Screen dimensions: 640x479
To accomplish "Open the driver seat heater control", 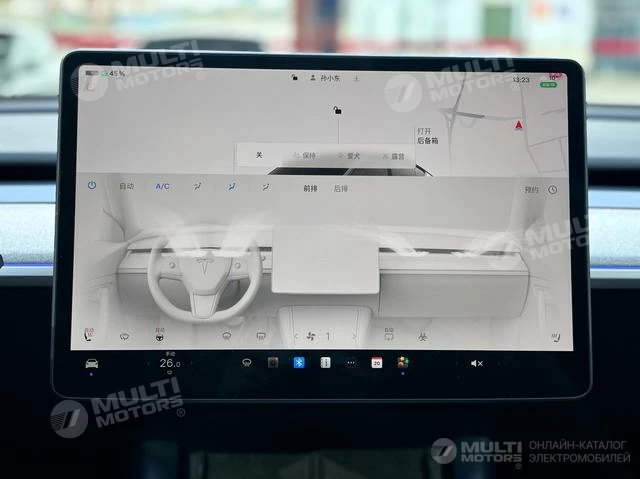I will pos(91,336).
